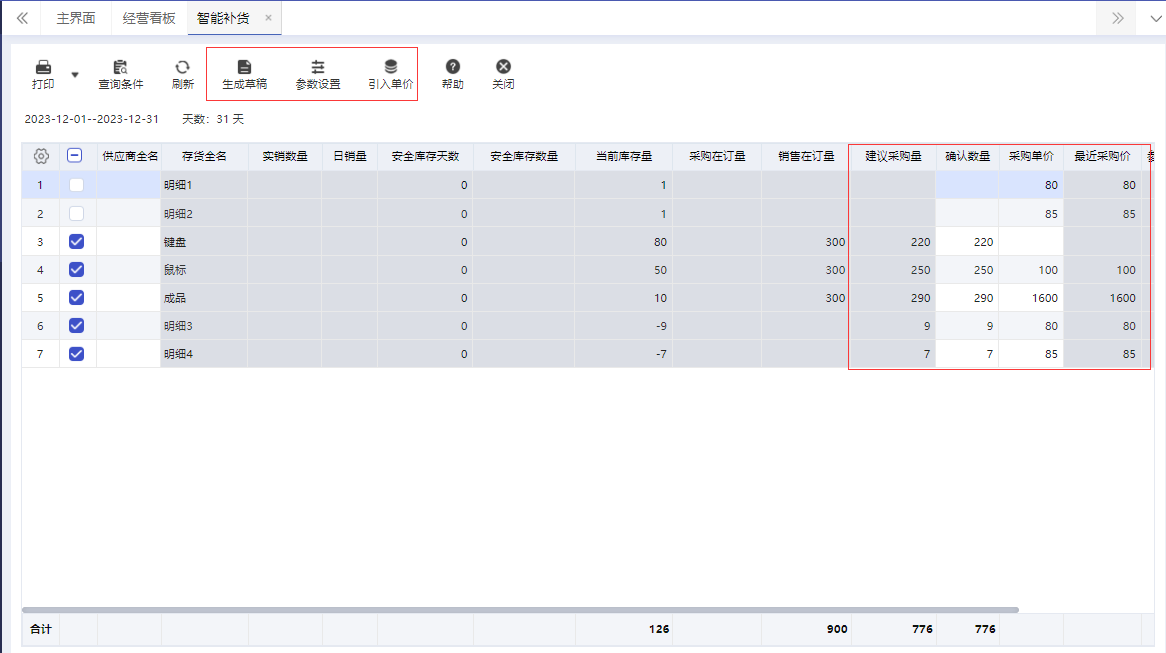Expand the tab list chevron at top right
Viewport: 1166px width, 653px height.
1156,19
